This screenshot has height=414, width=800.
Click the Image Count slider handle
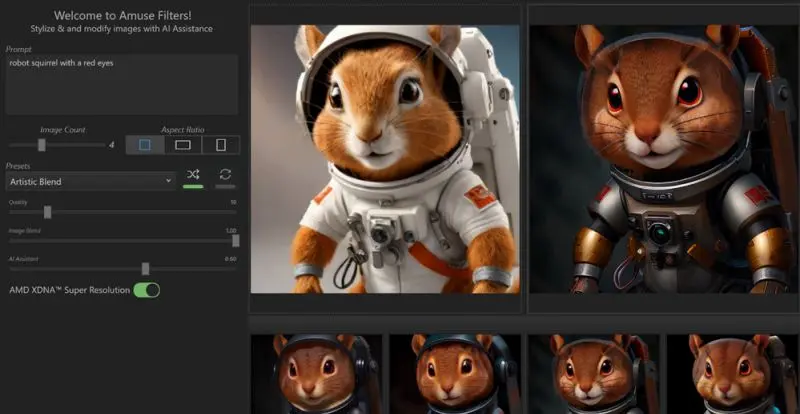41,145
